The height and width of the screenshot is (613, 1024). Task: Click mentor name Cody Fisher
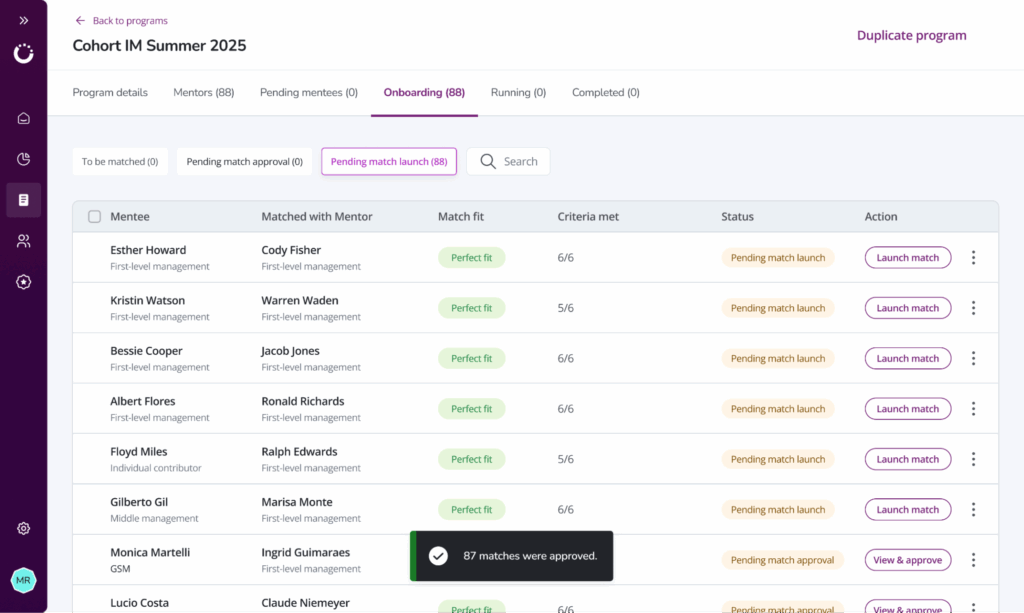coord(291,250)
